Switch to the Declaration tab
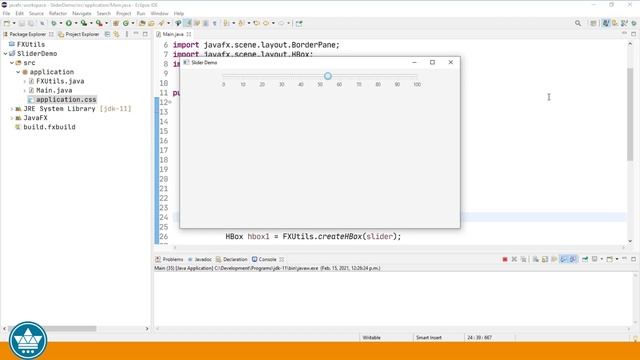Viewport: 640px width, 360px height. point(231,259)
